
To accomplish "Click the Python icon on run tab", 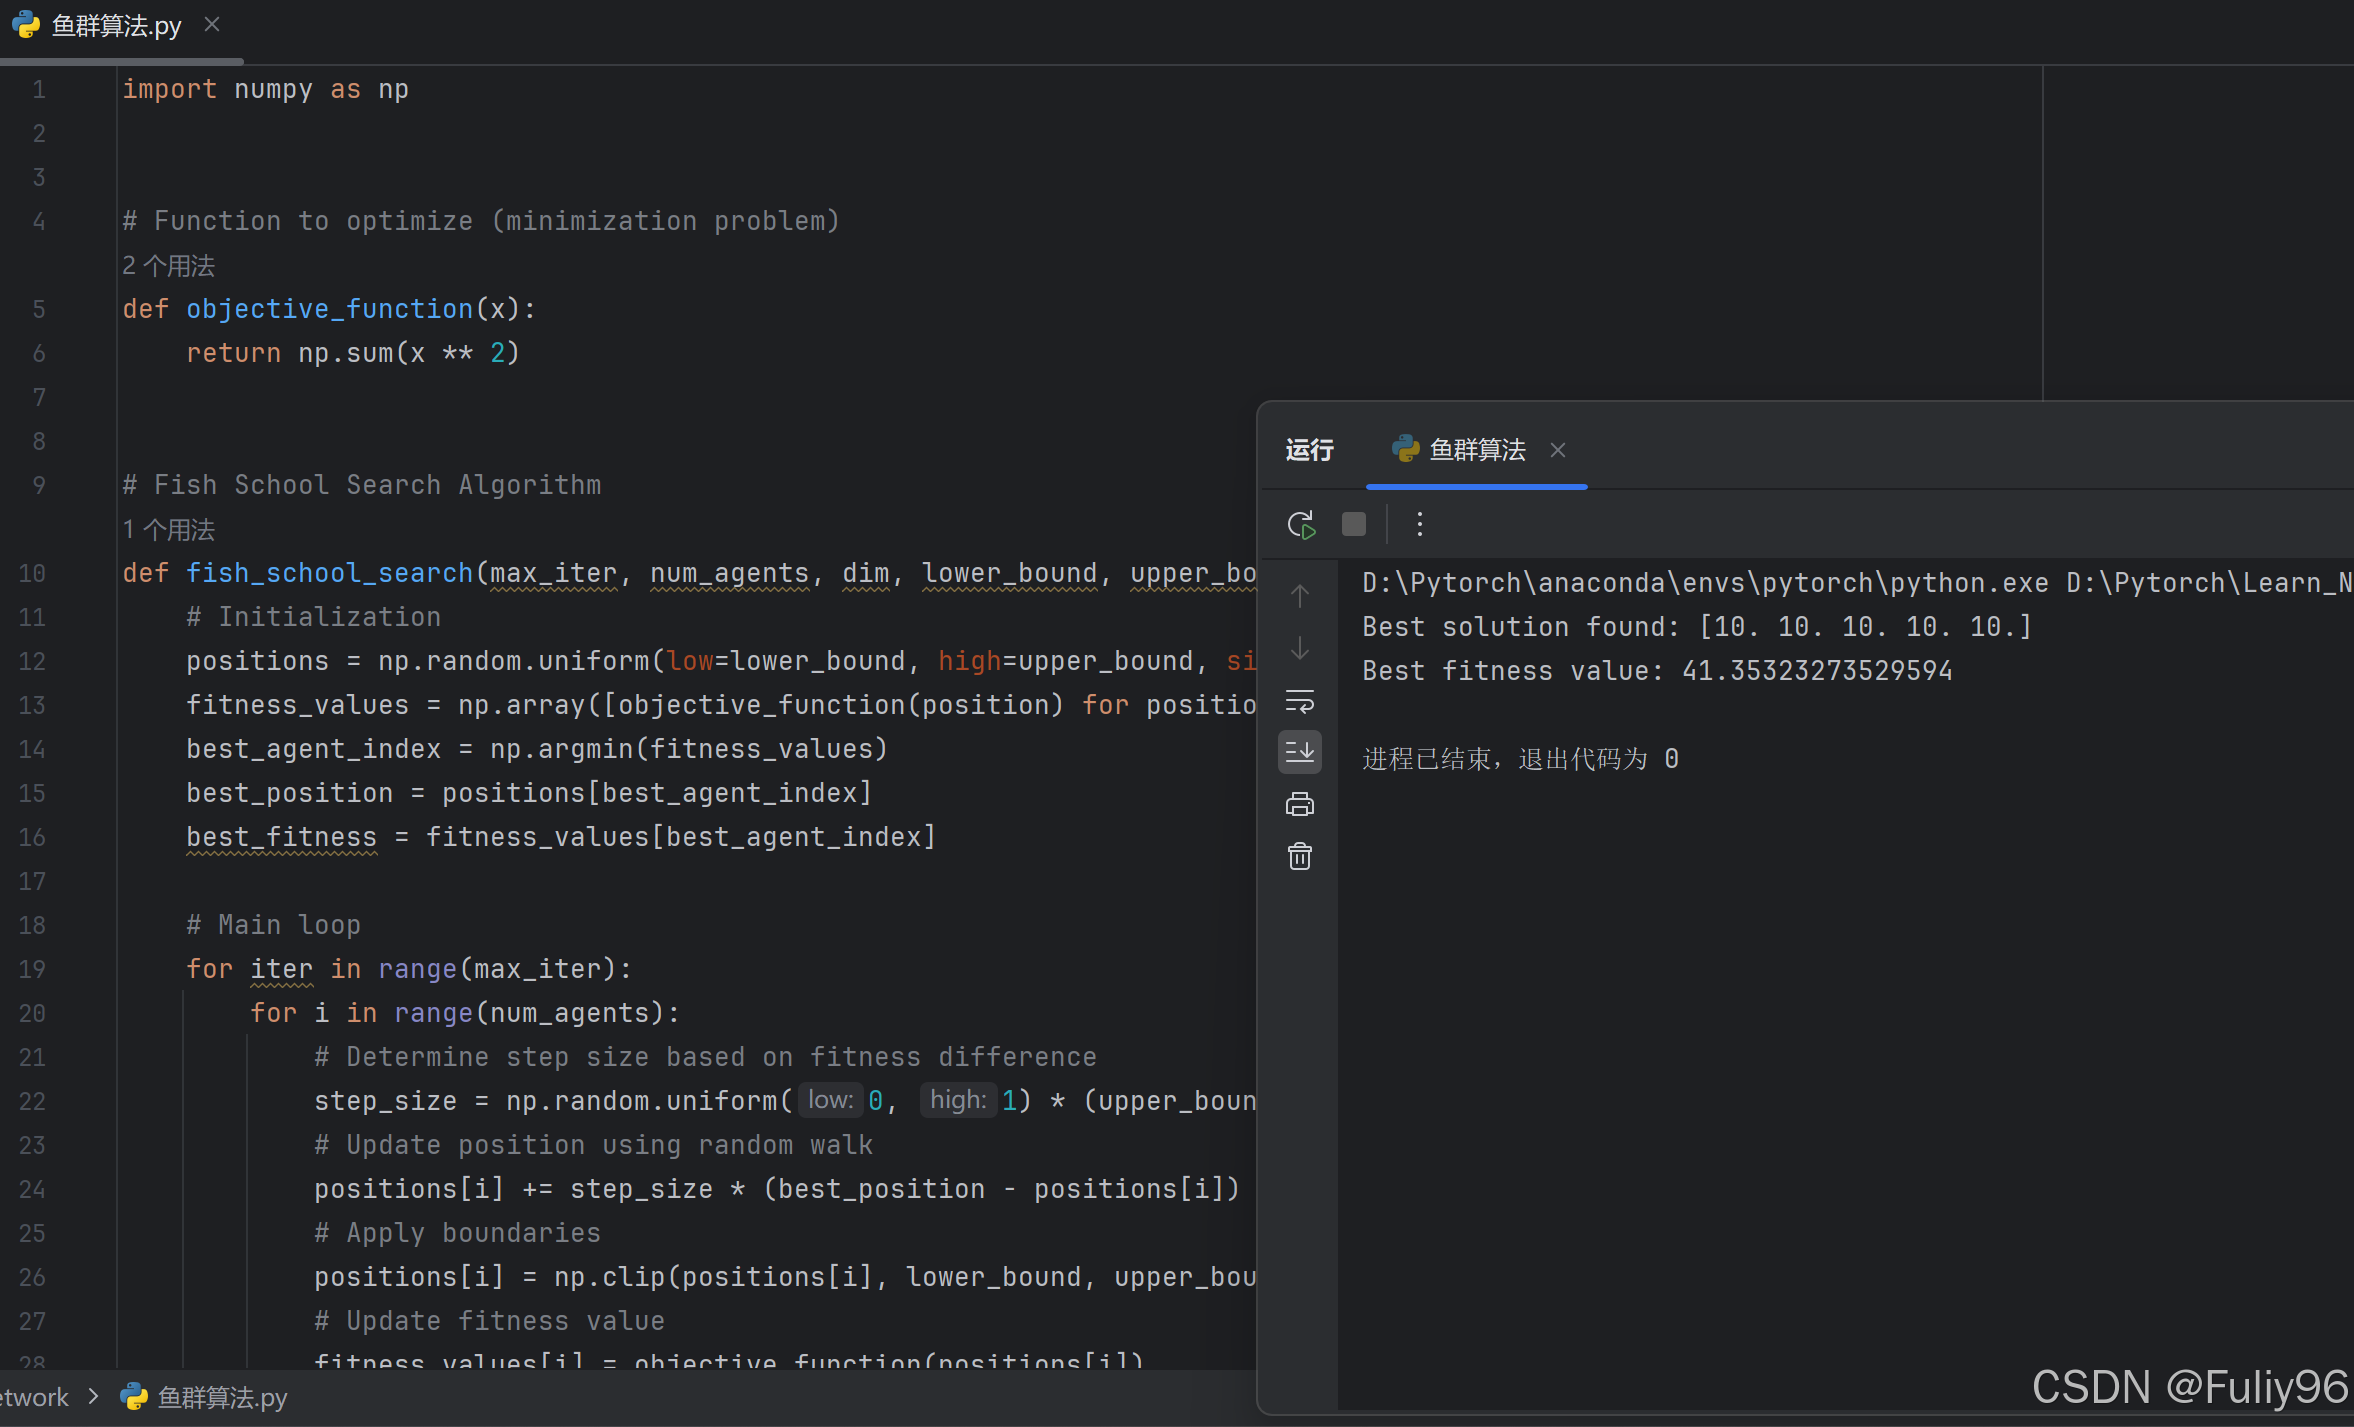I will click(x=1406, y=449).
